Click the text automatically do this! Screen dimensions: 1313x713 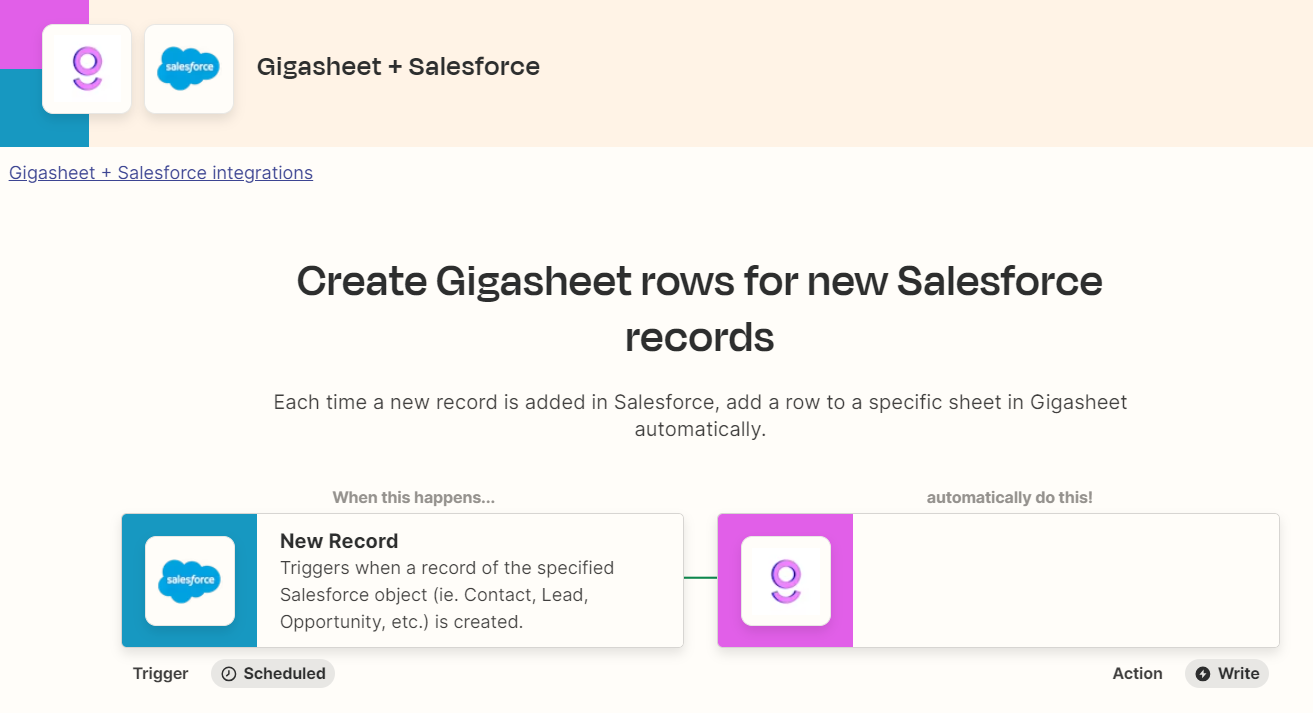pyautogui.click(x=1009, y=497)
